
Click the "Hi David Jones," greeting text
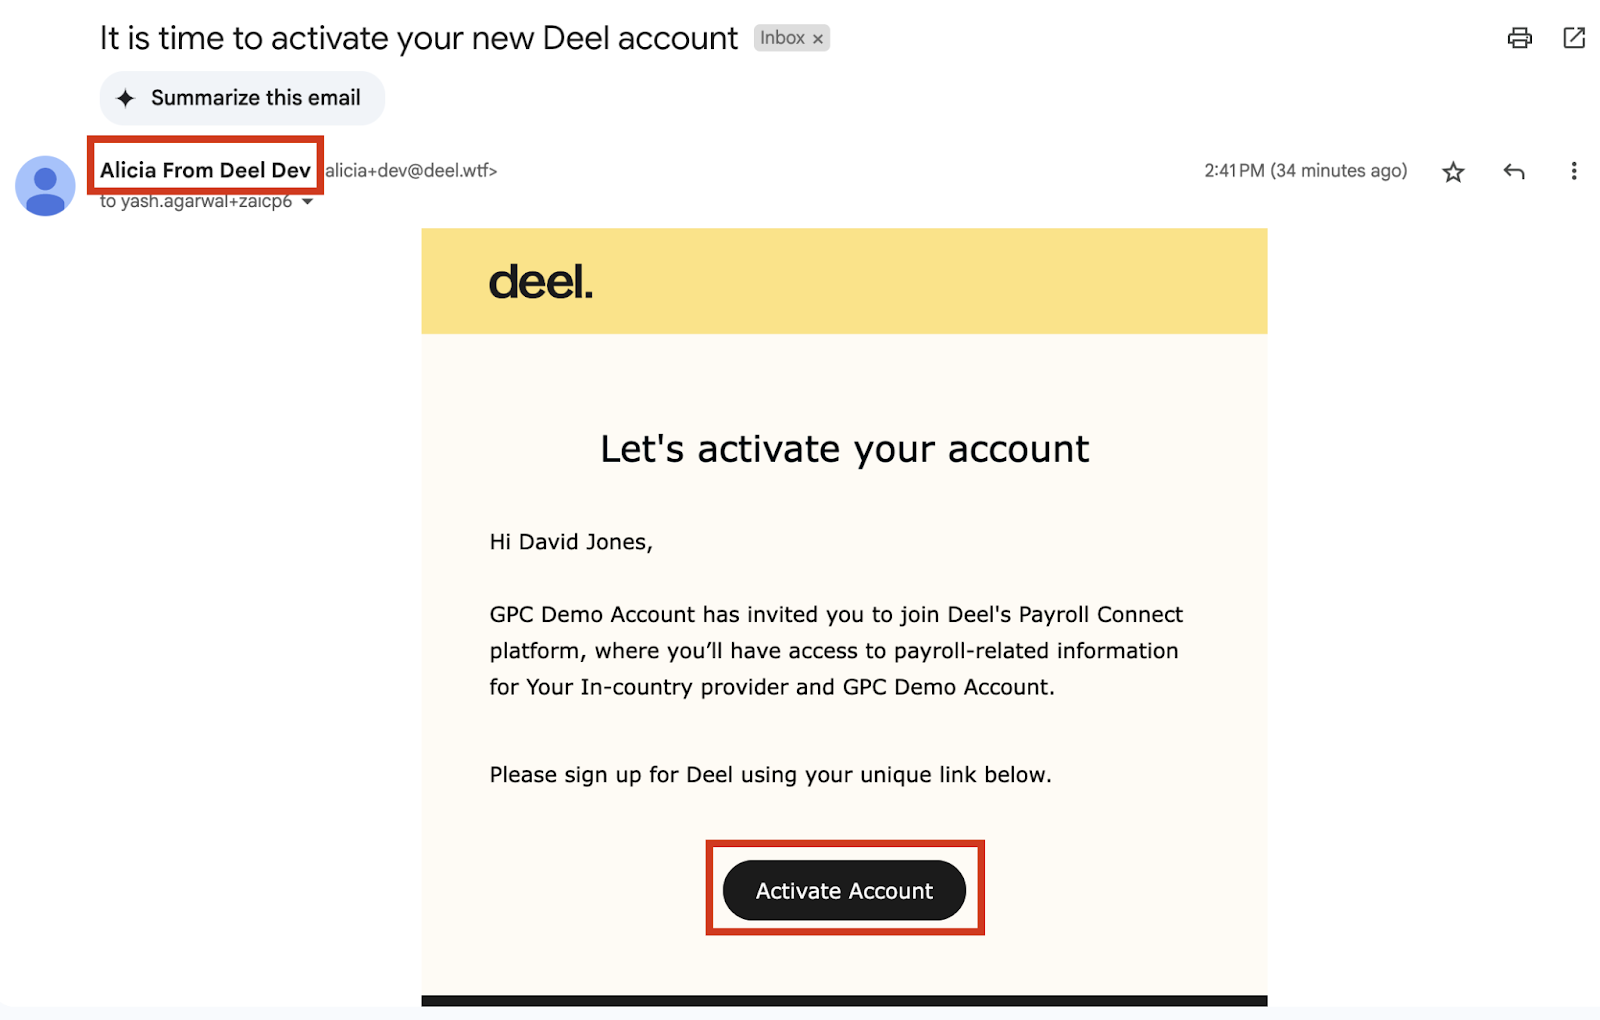570,542
